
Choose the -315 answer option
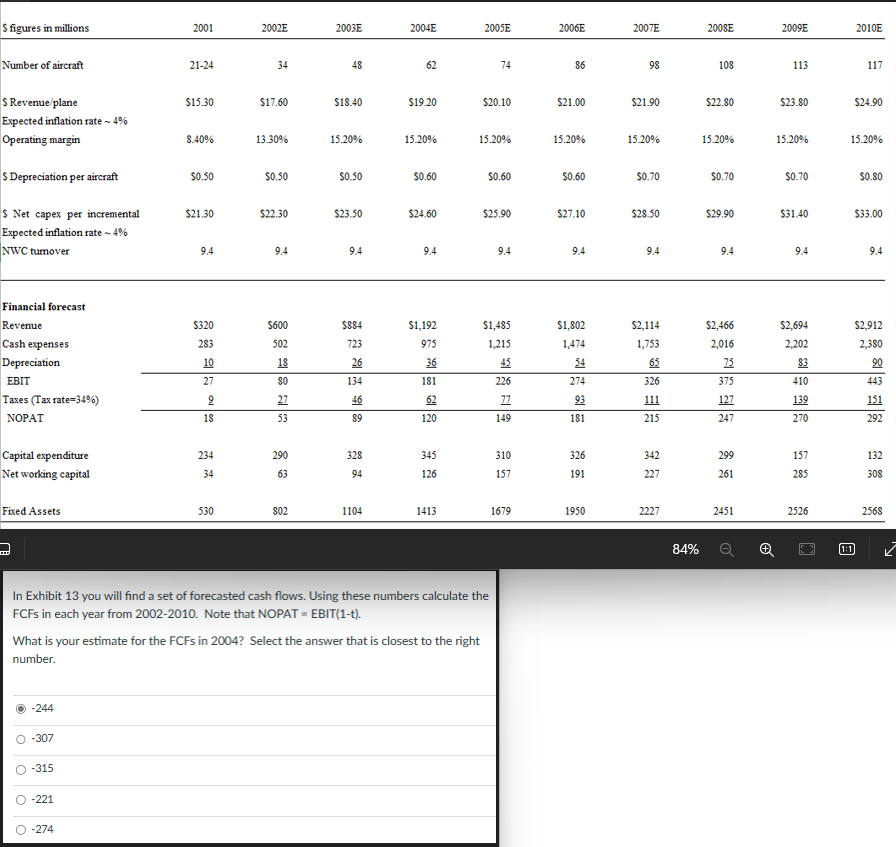[21, 769]
